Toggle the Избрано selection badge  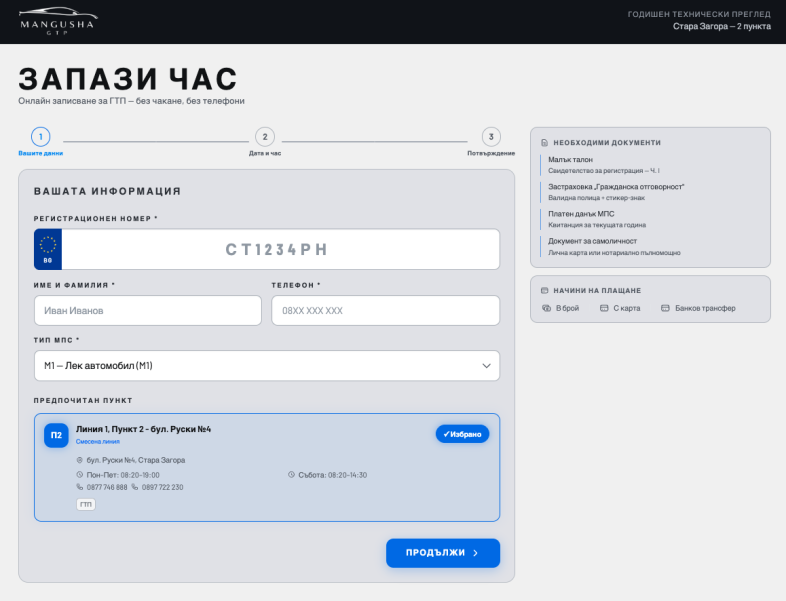(x=462, y=434)
